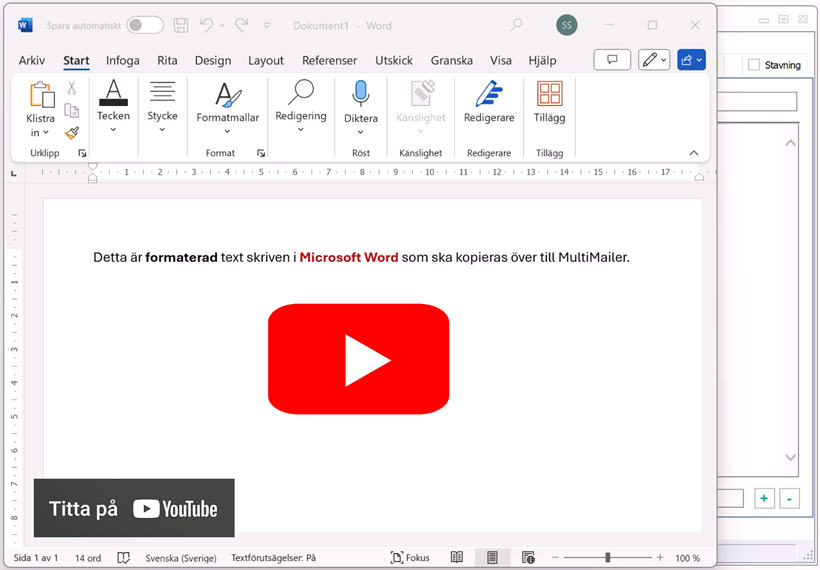820x570 pixels.
Task: Click the zoom out minus button
Action: coord(555,558)
